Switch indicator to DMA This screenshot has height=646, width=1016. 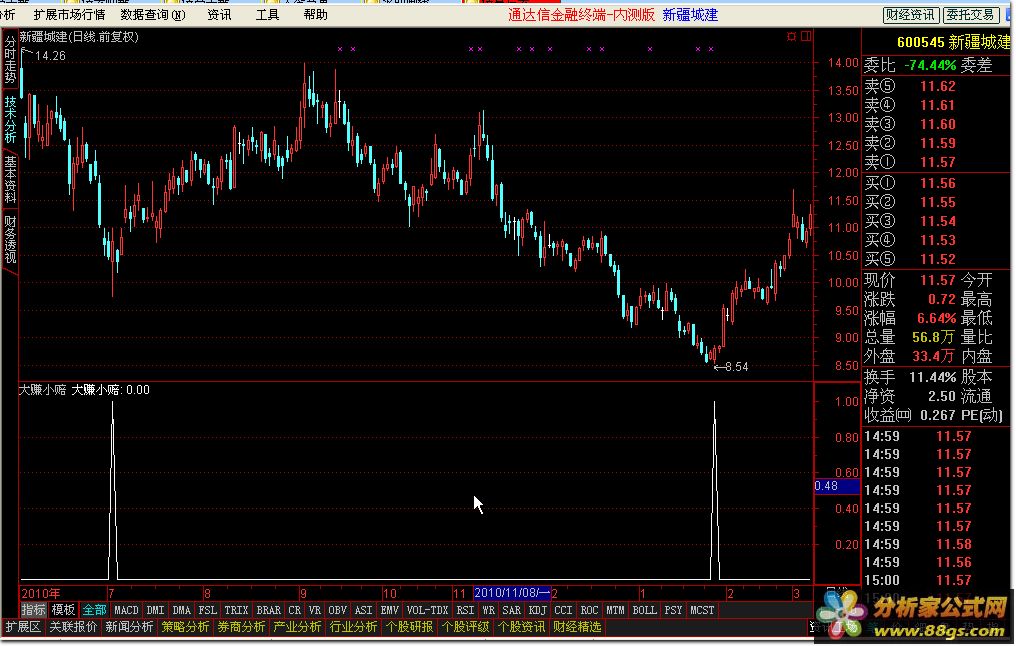coord(181,610)
